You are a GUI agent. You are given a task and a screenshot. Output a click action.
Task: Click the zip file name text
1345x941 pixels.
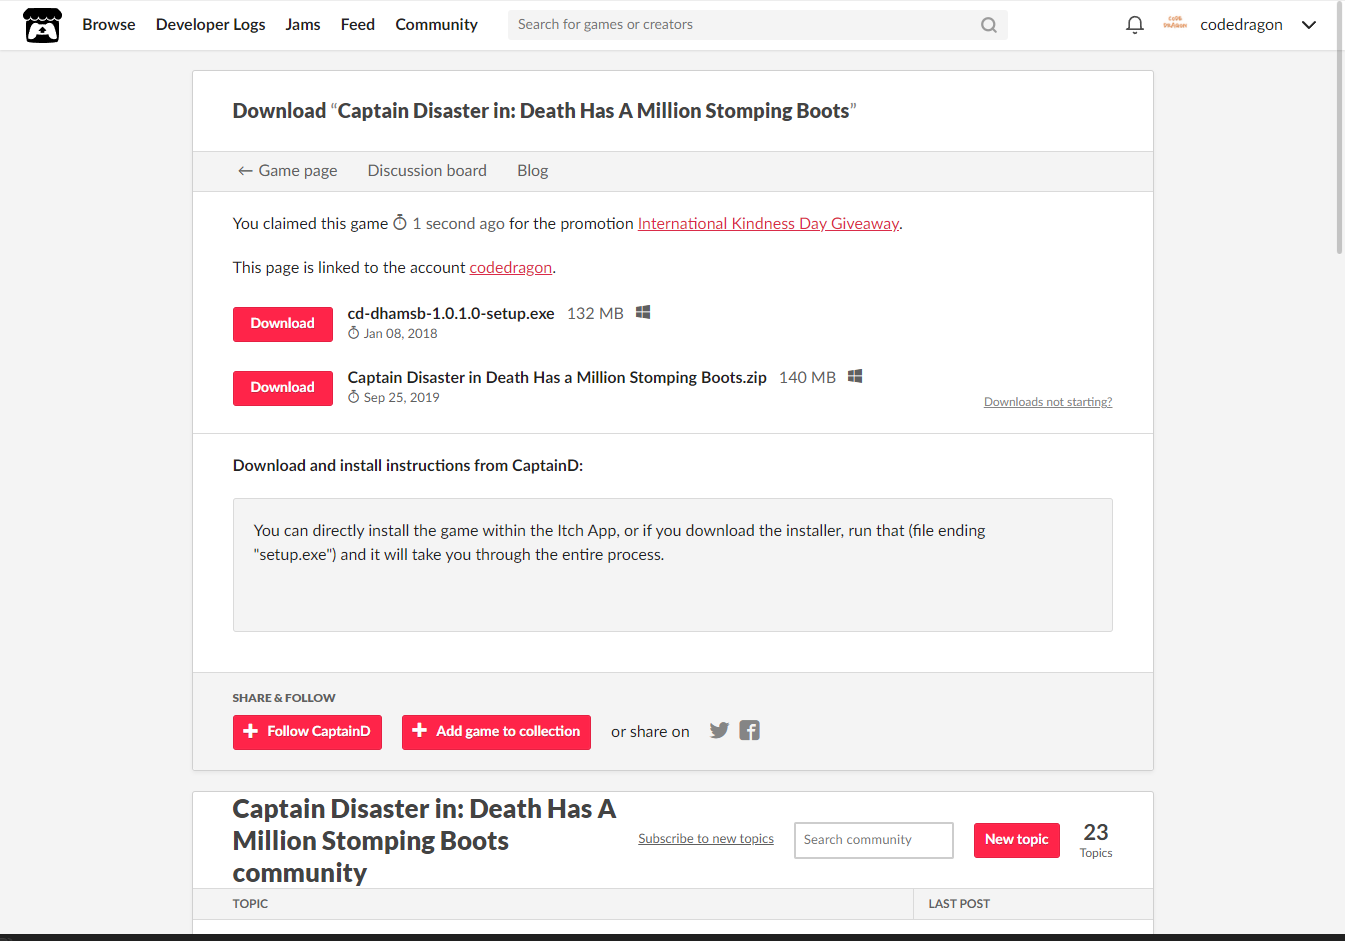click(557, 377)
